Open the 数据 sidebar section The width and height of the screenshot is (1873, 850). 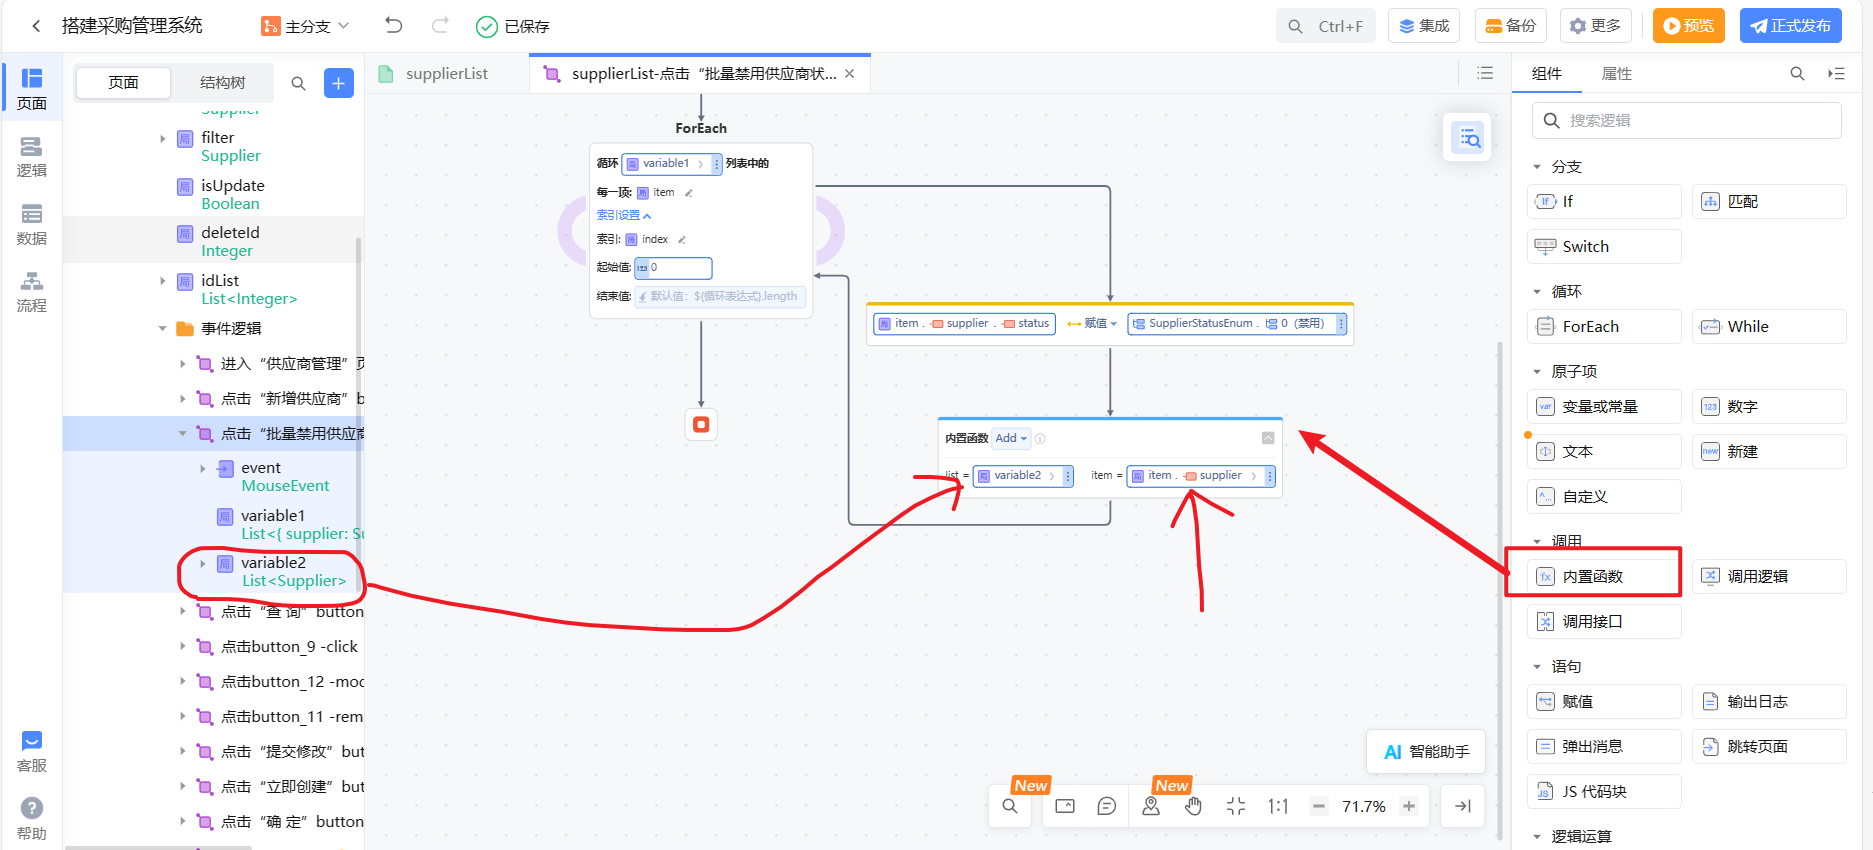pos(32,225)
